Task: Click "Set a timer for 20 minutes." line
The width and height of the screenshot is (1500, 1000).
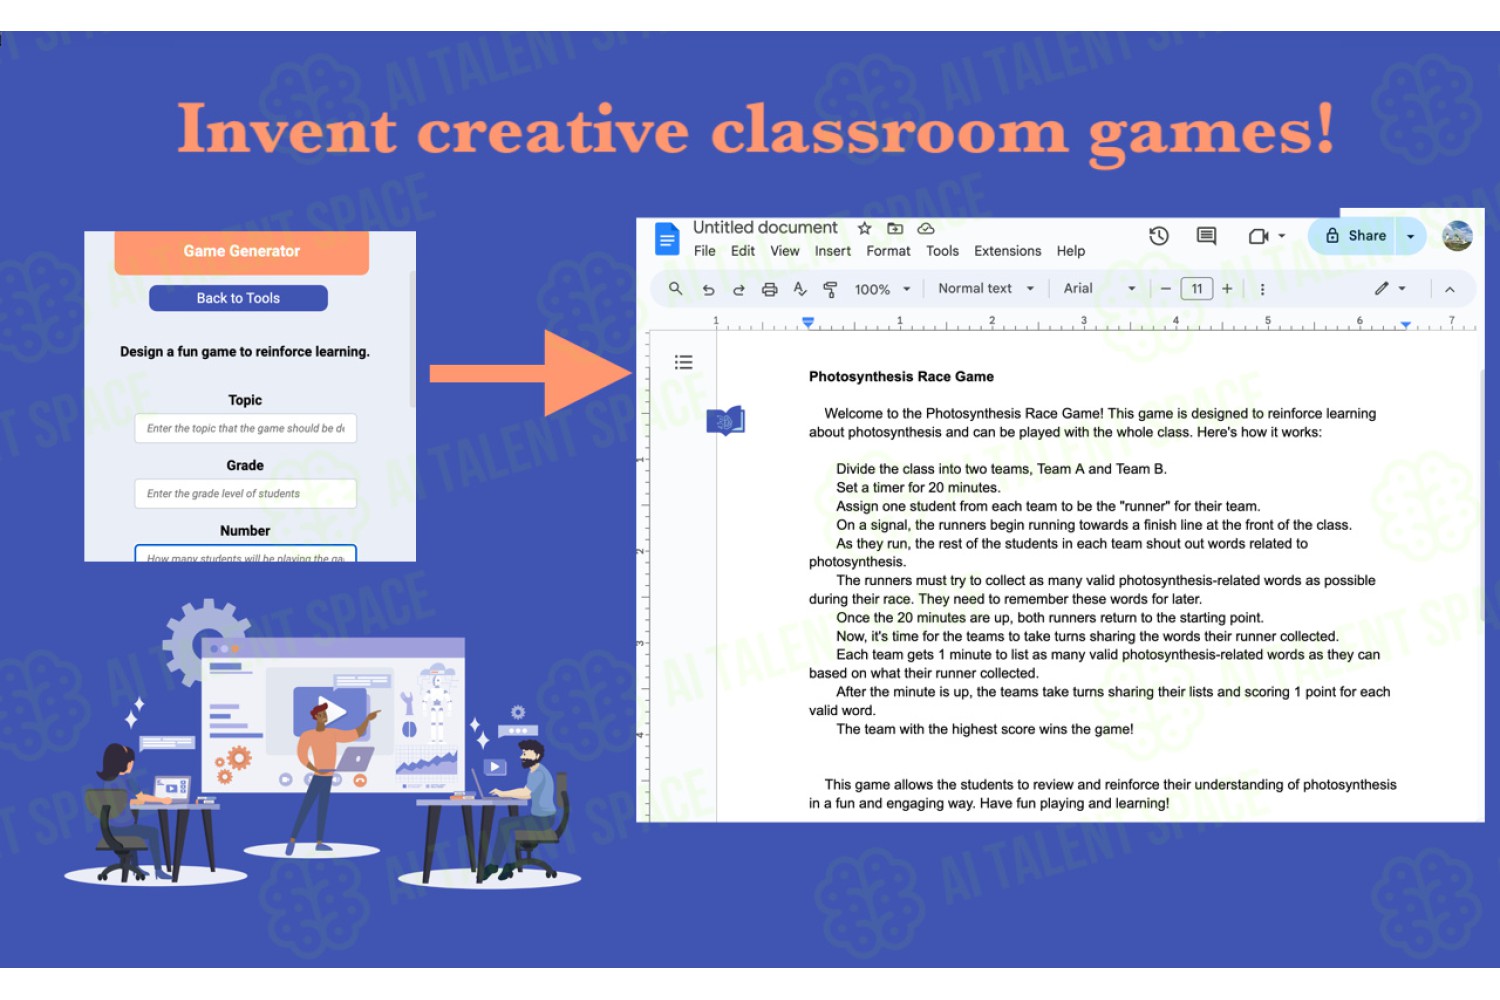Action: pyautogui.click(x=918, y=488)
